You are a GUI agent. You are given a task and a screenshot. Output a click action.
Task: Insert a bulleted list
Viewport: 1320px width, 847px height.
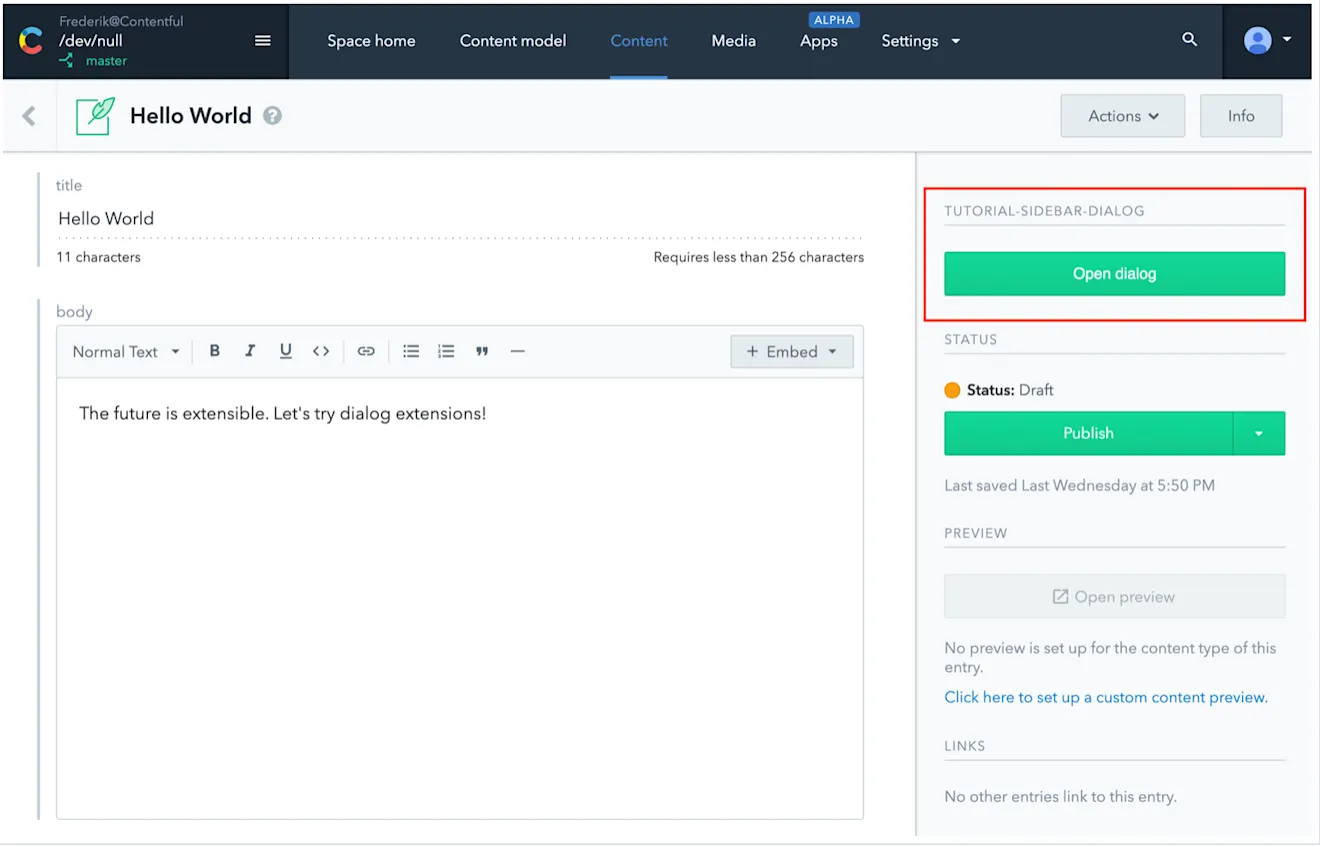click(x=411, y=351)
